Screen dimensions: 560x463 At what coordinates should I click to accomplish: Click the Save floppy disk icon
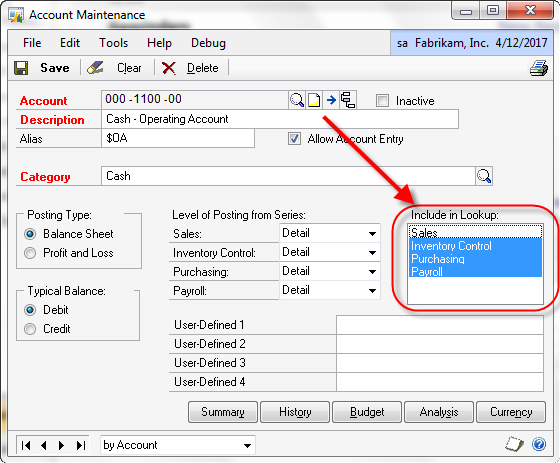[x=21, y=68]
